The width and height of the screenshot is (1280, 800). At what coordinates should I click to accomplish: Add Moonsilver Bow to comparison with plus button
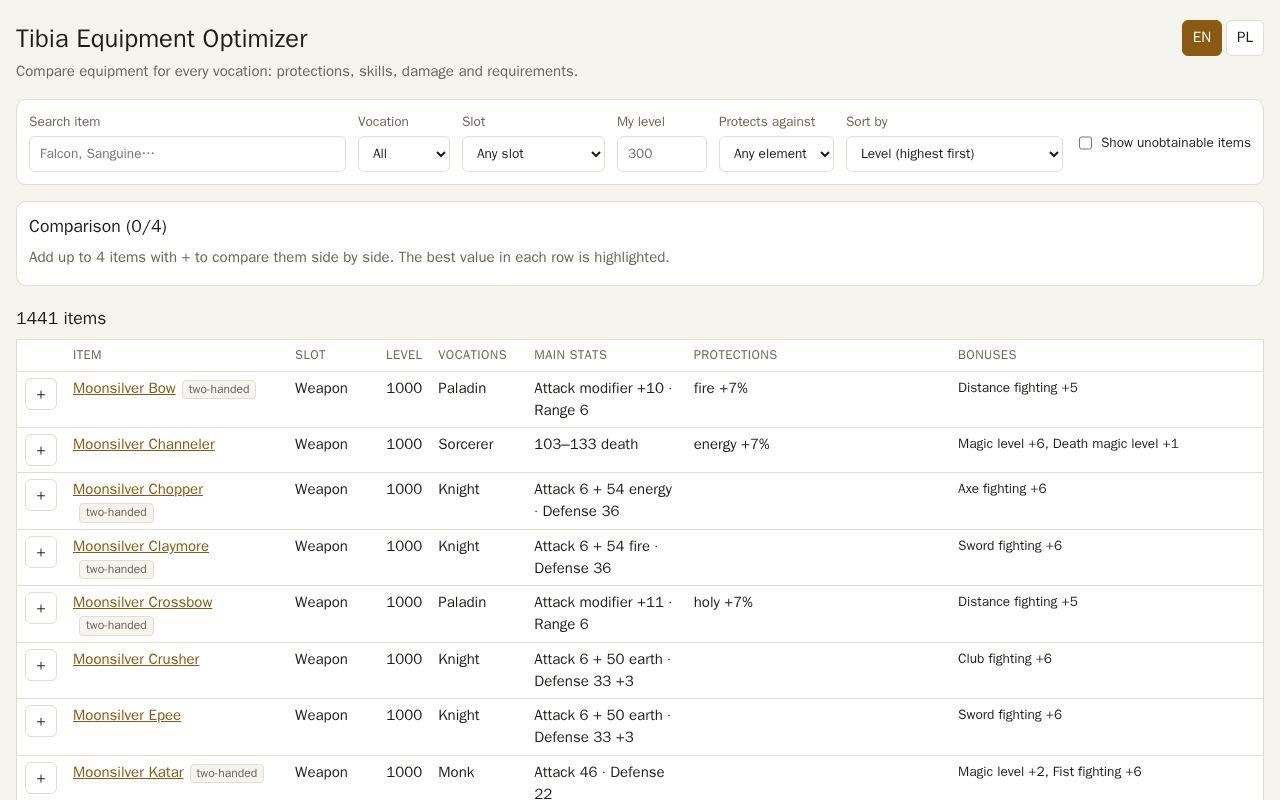41,394
